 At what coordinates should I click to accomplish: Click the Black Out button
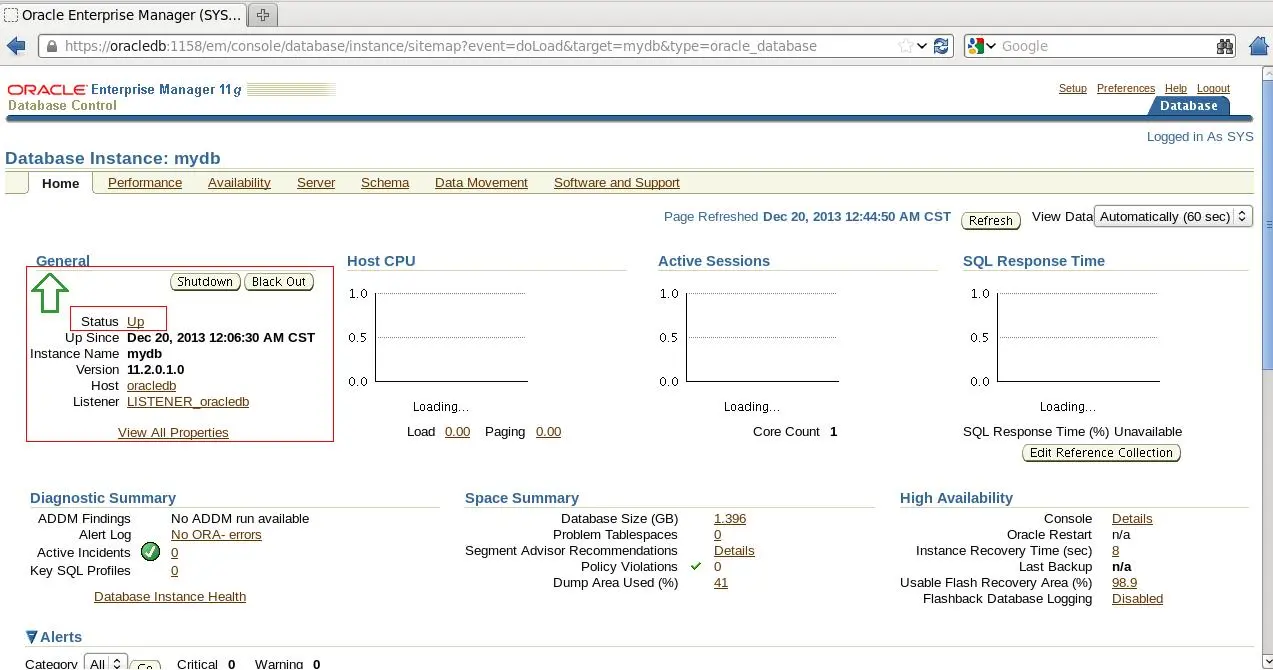[x=279, y=282]
